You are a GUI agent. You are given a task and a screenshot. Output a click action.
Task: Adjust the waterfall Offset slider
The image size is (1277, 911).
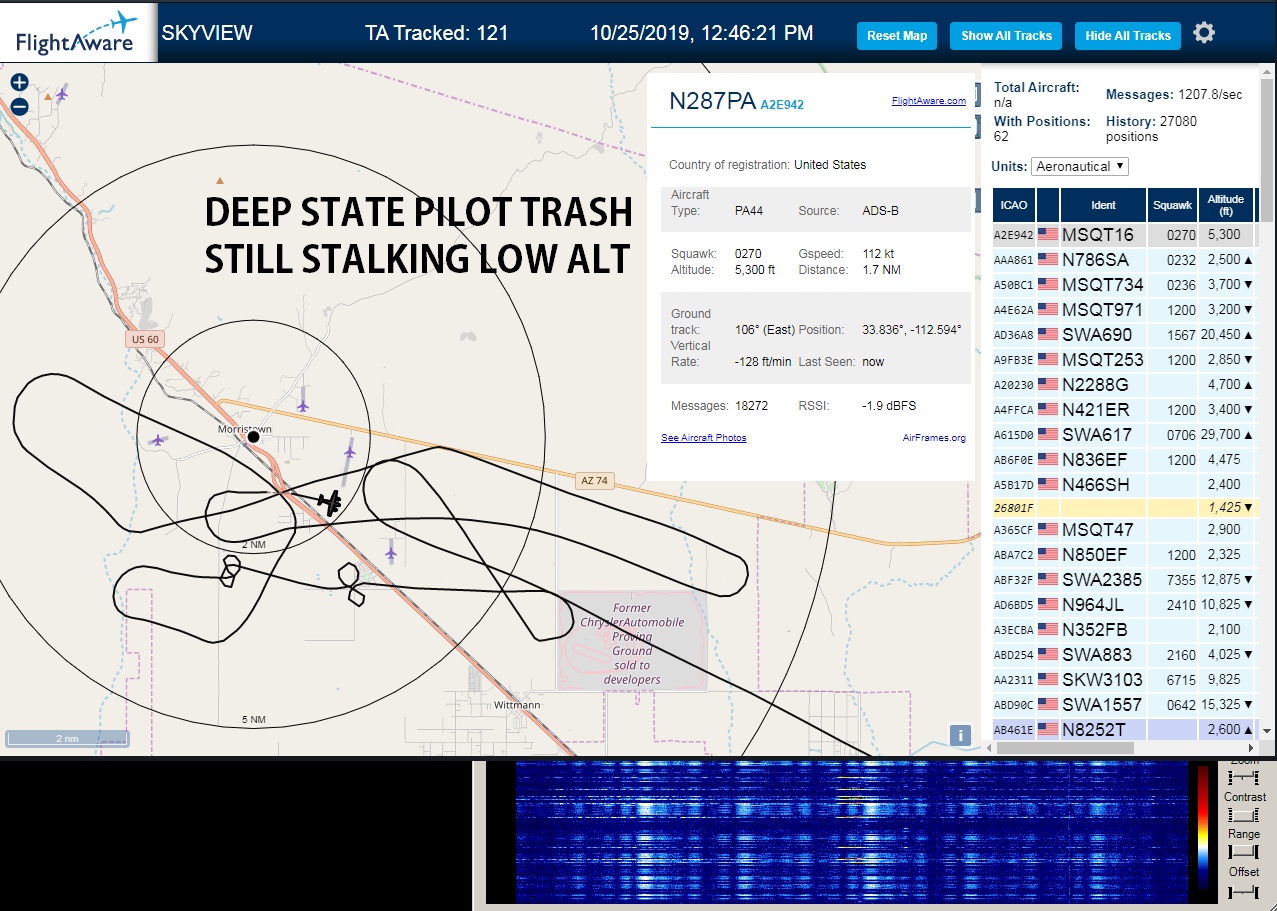1243,890
